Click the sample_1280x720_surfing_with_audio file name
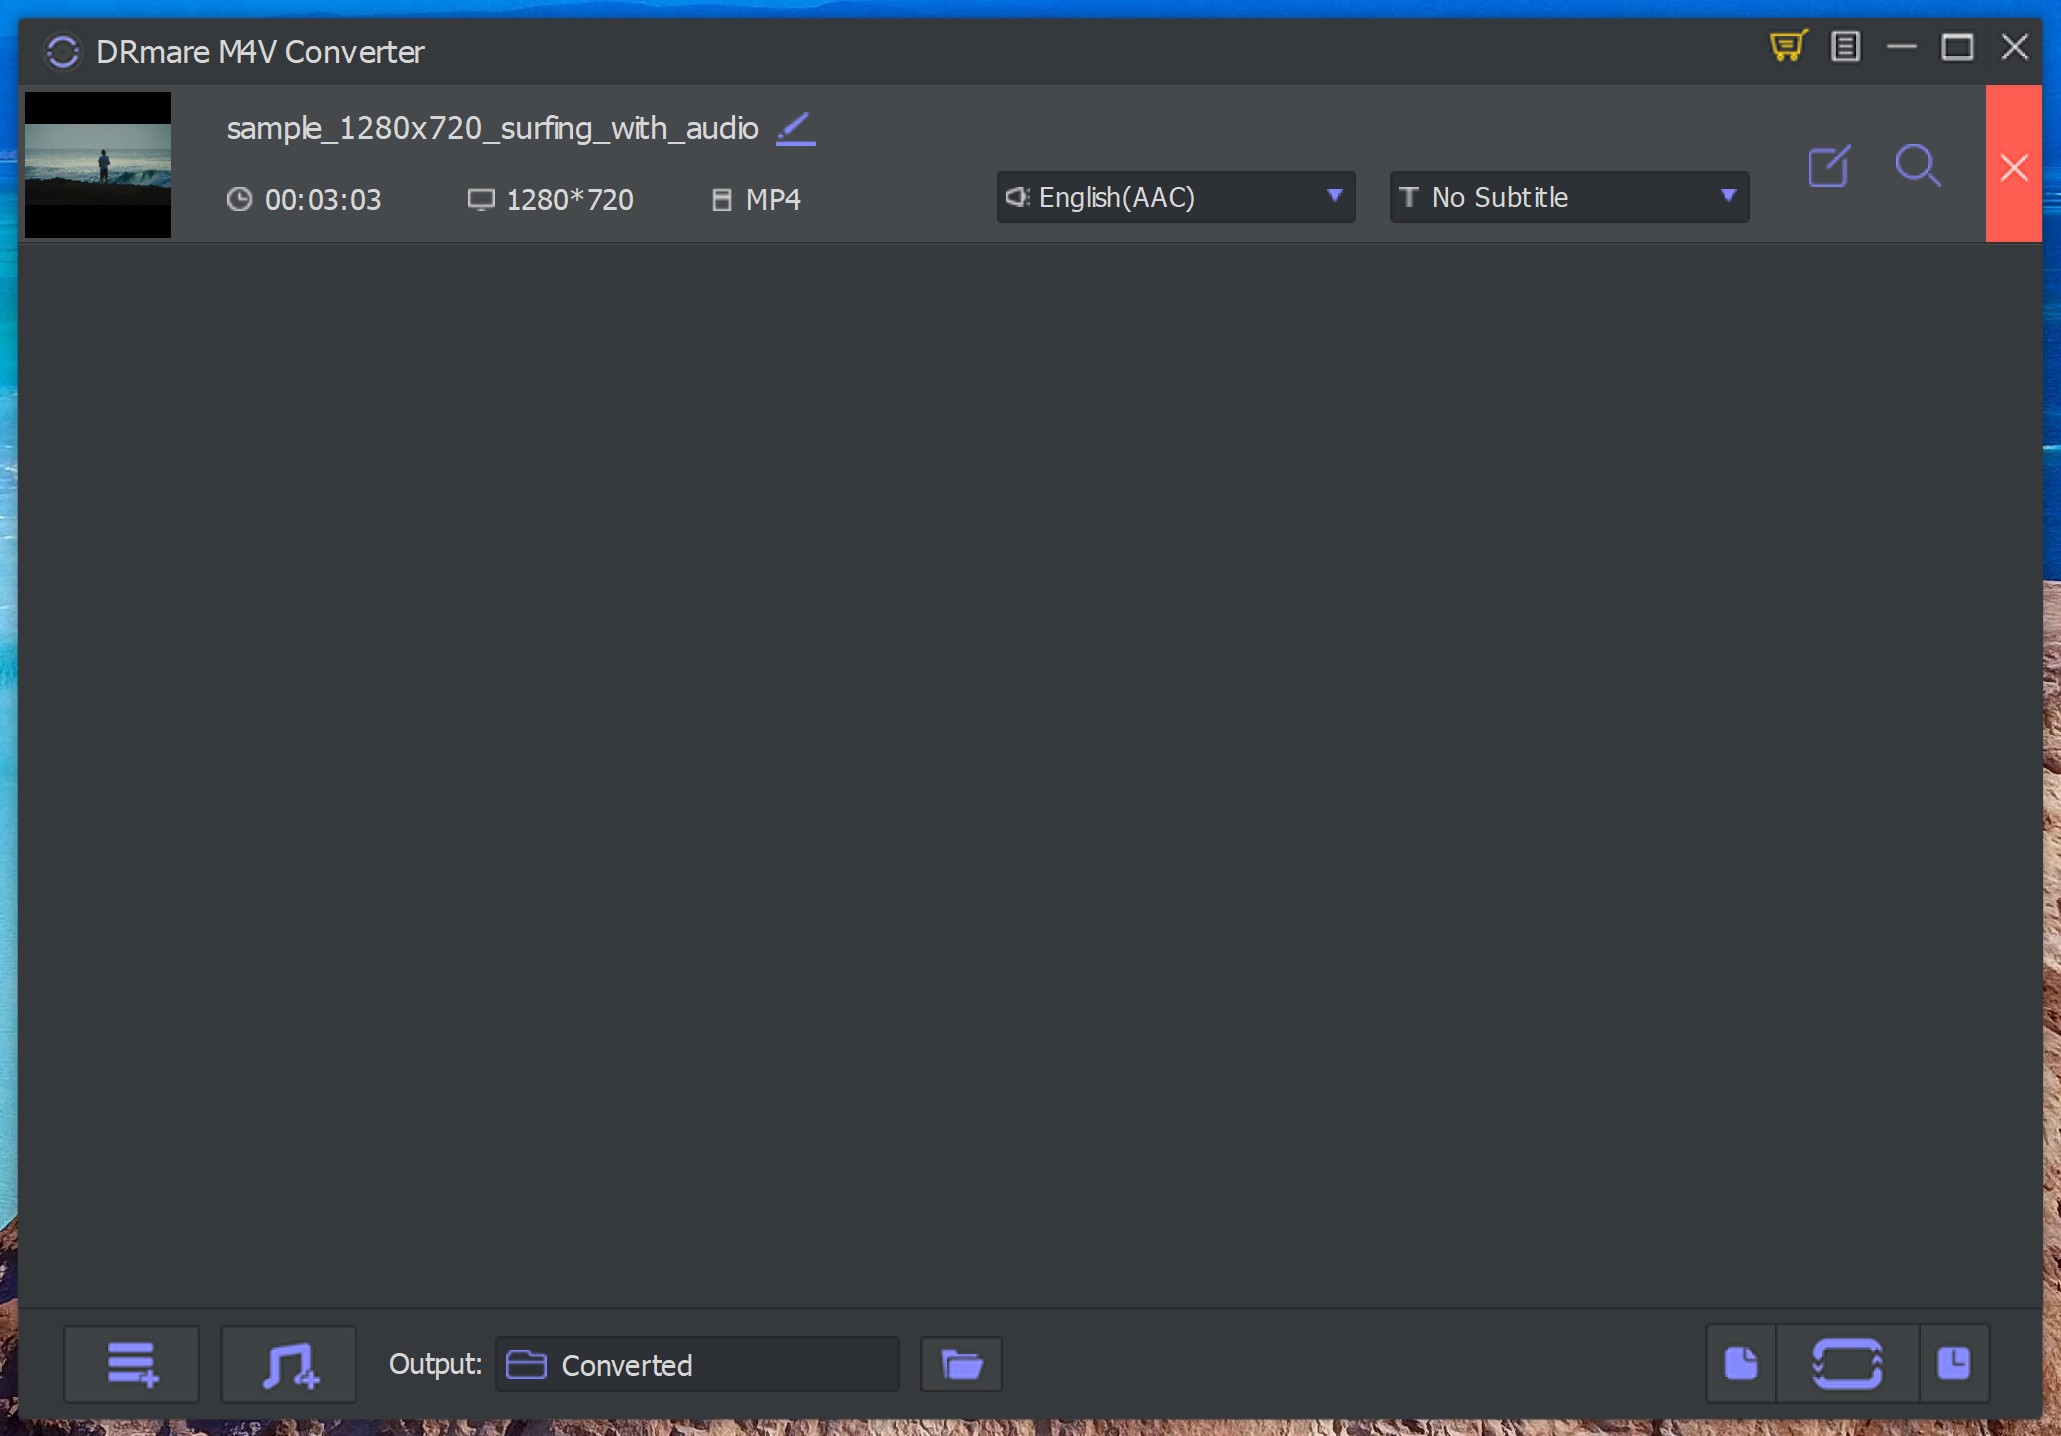The image size is (2061, 1436). 492,128
